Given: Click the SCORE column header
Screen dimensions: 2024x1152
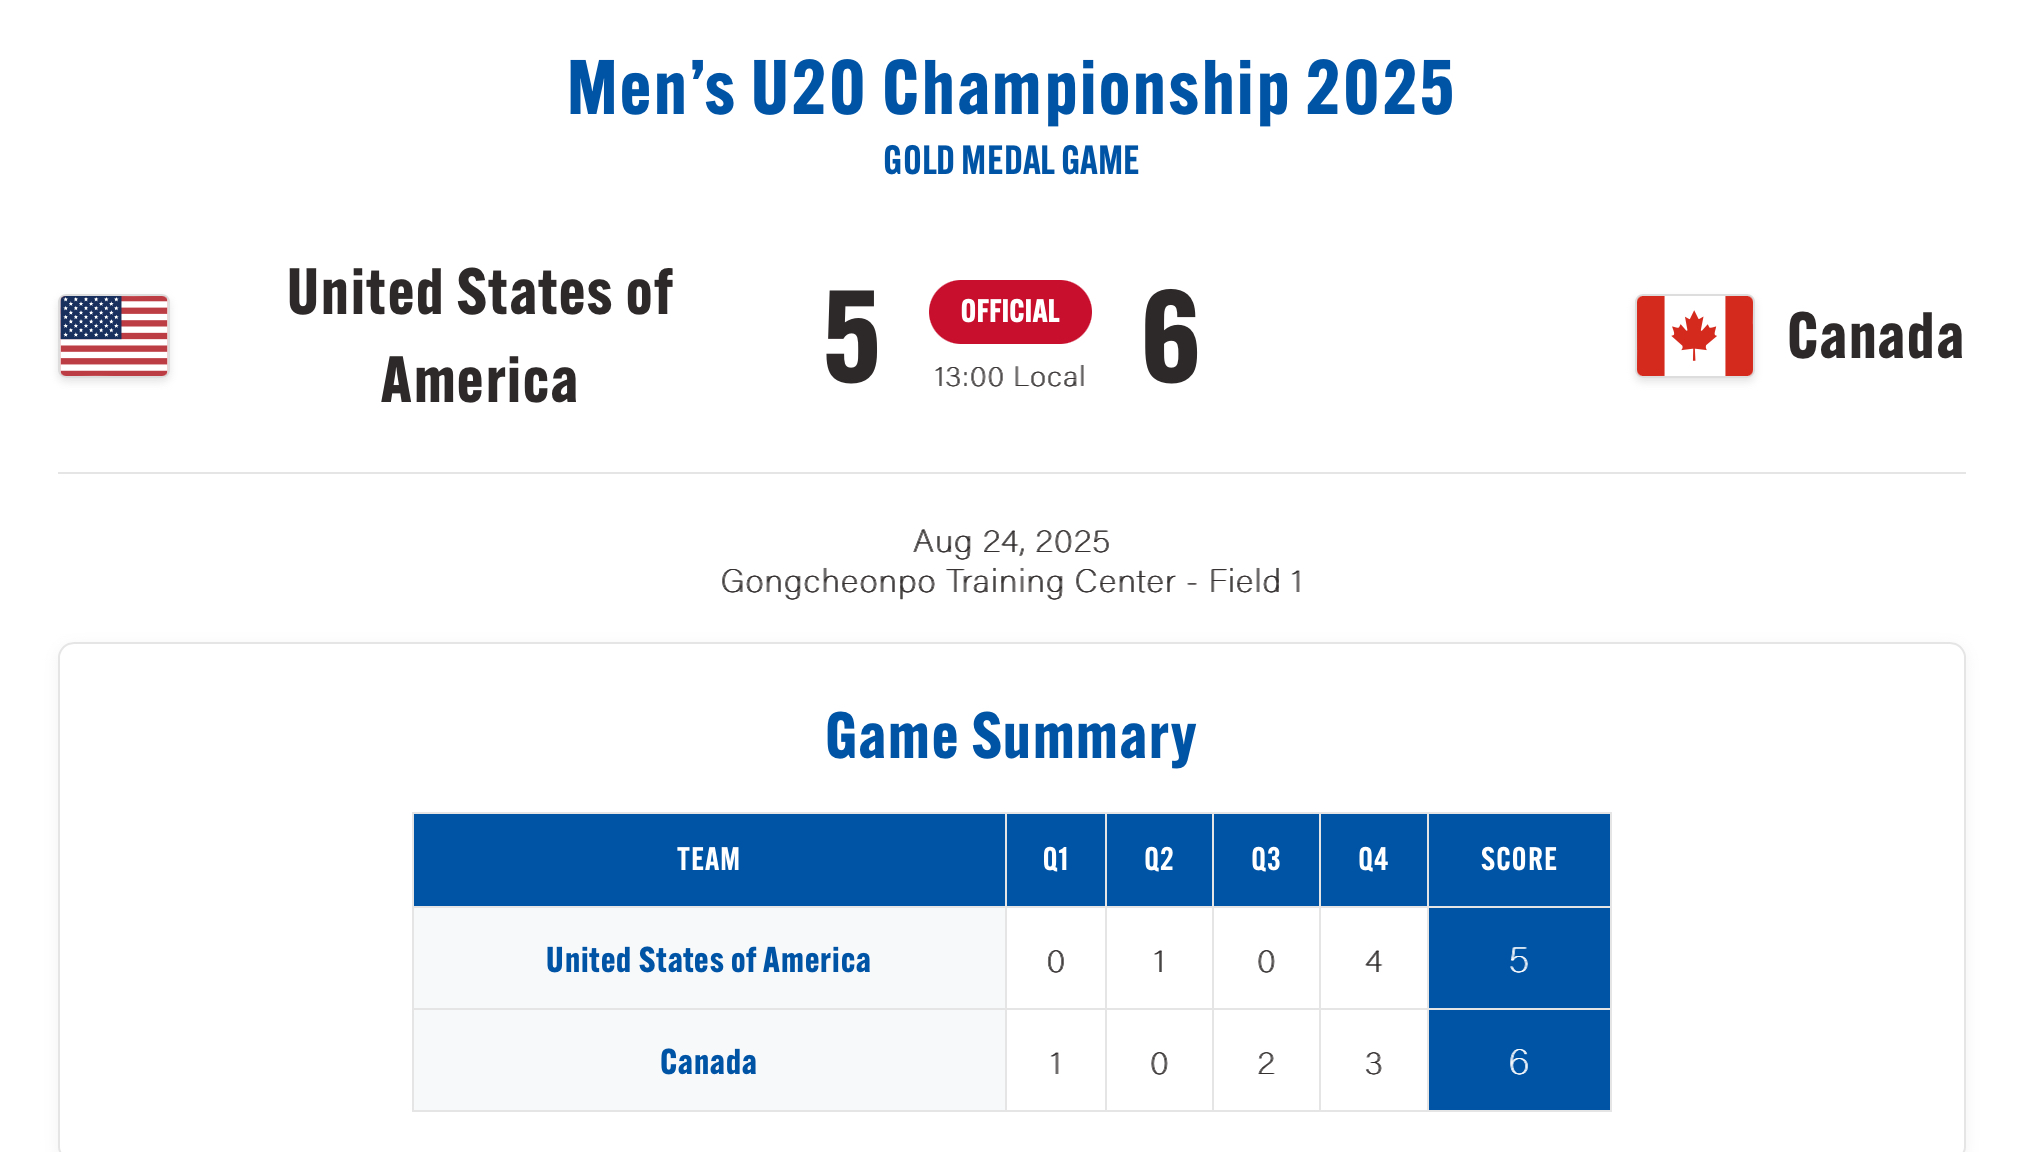Looking at the screenshot, I should (x=1519, y=860).
